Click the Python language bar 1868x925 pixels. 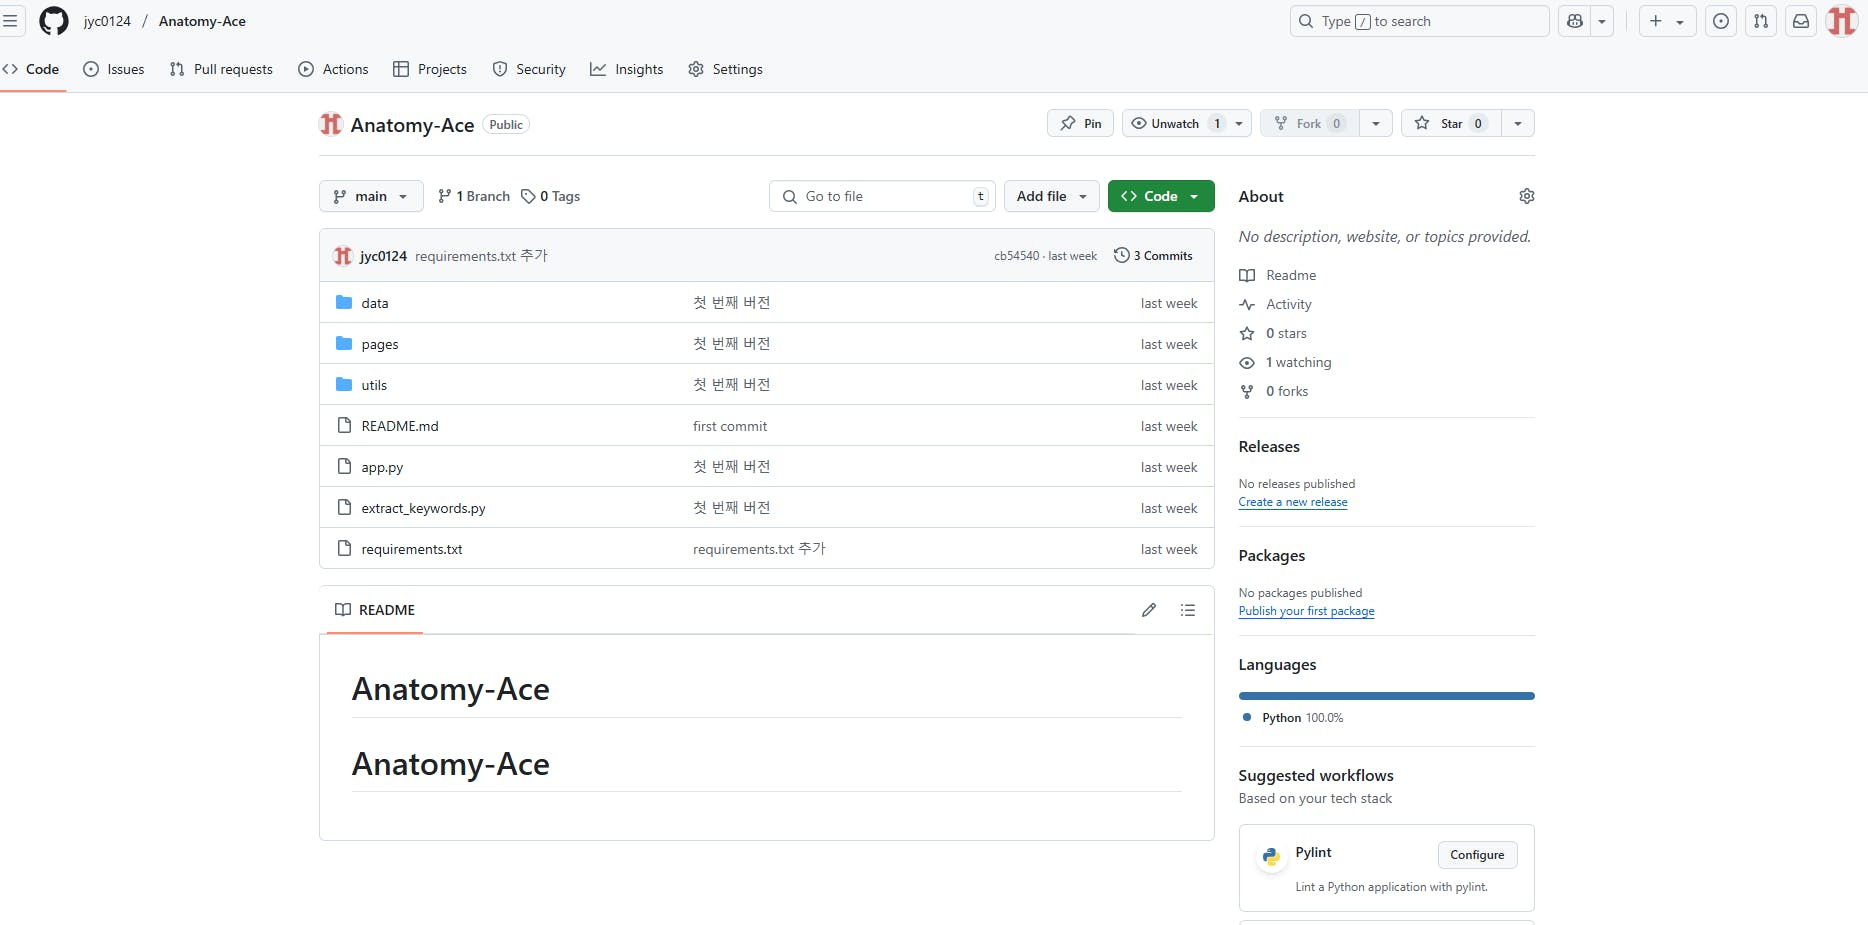pos(1386,696)
